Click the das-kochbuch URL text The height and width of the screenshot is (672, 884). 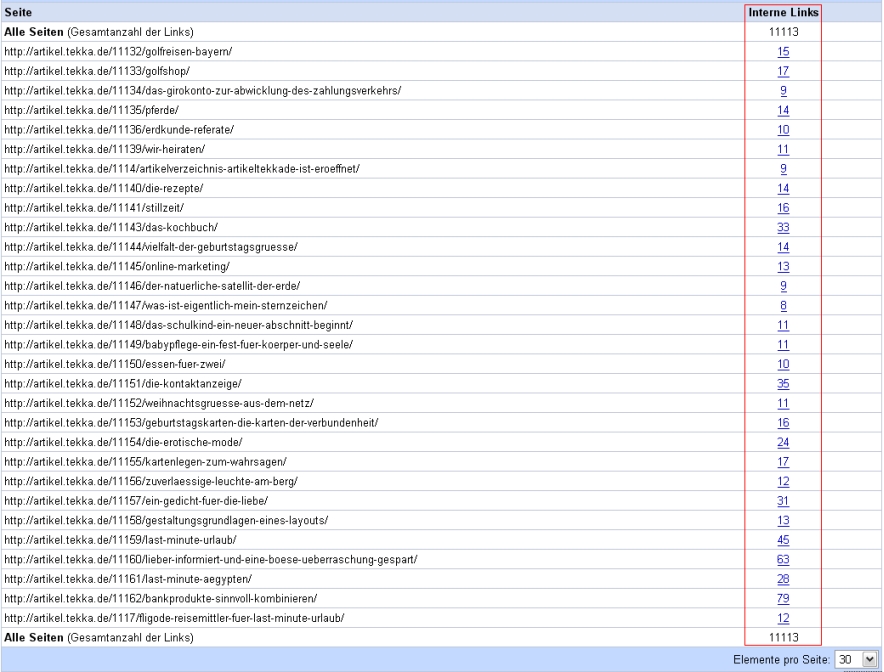111,228
